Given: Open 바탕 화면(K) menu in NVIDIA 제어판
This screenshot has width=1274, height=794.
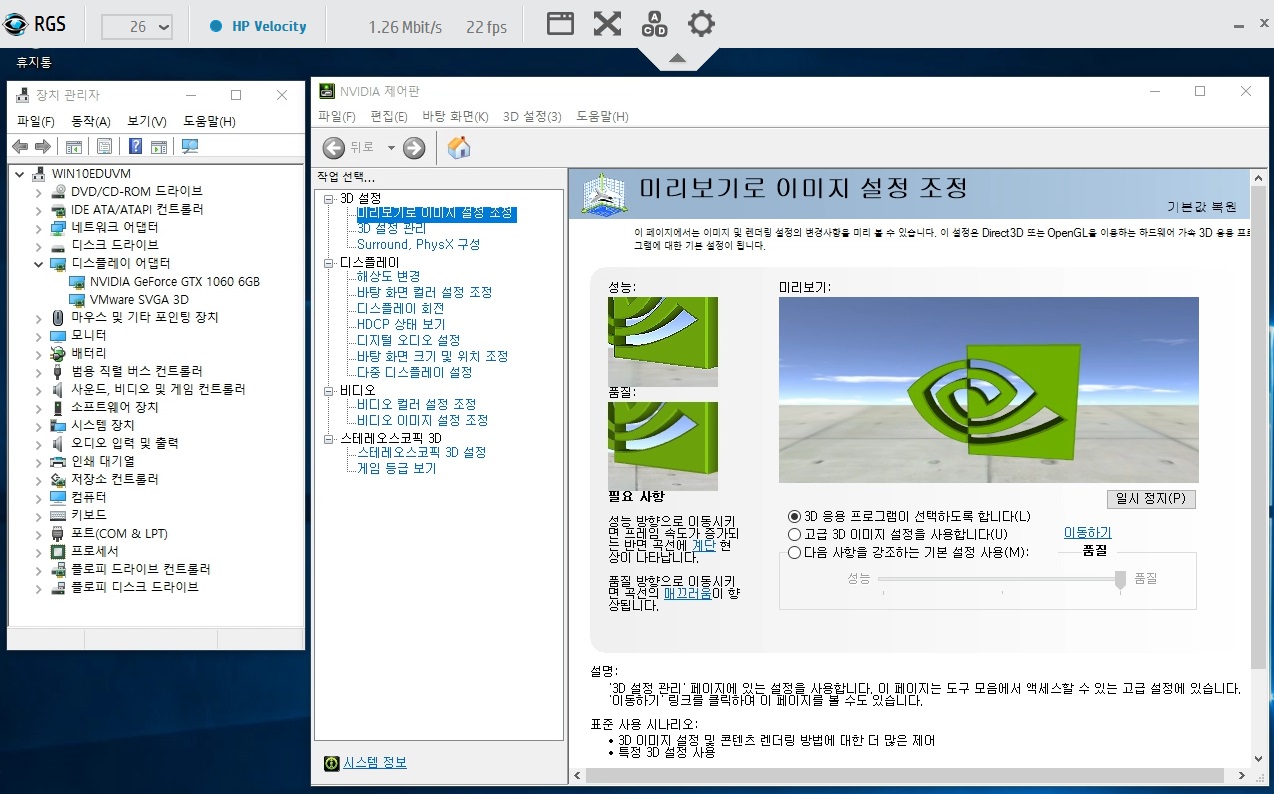Looking at the screenshot, I should coord(455,116).
